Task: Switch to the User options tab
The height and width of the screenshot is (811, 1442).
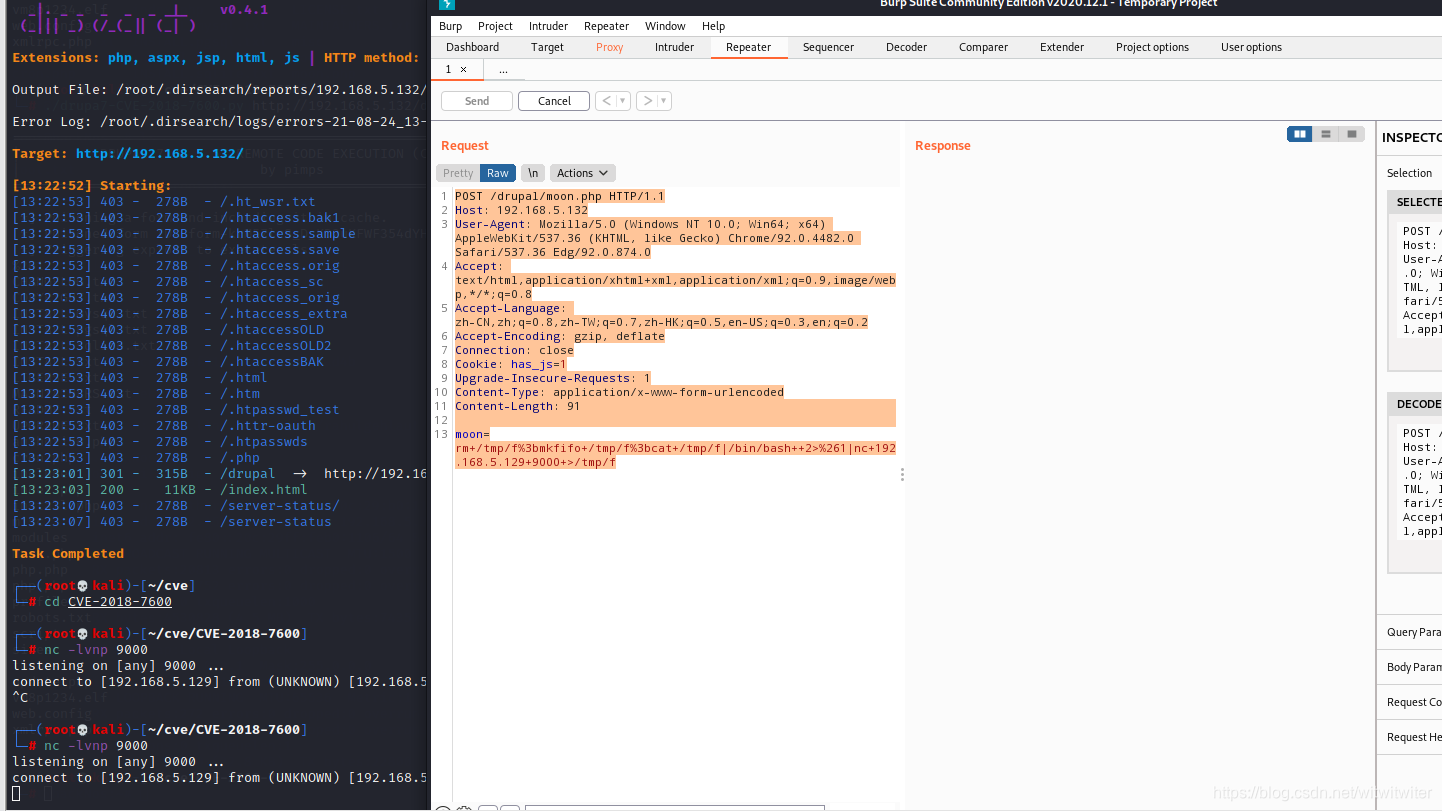Action: click(1251, 47)
